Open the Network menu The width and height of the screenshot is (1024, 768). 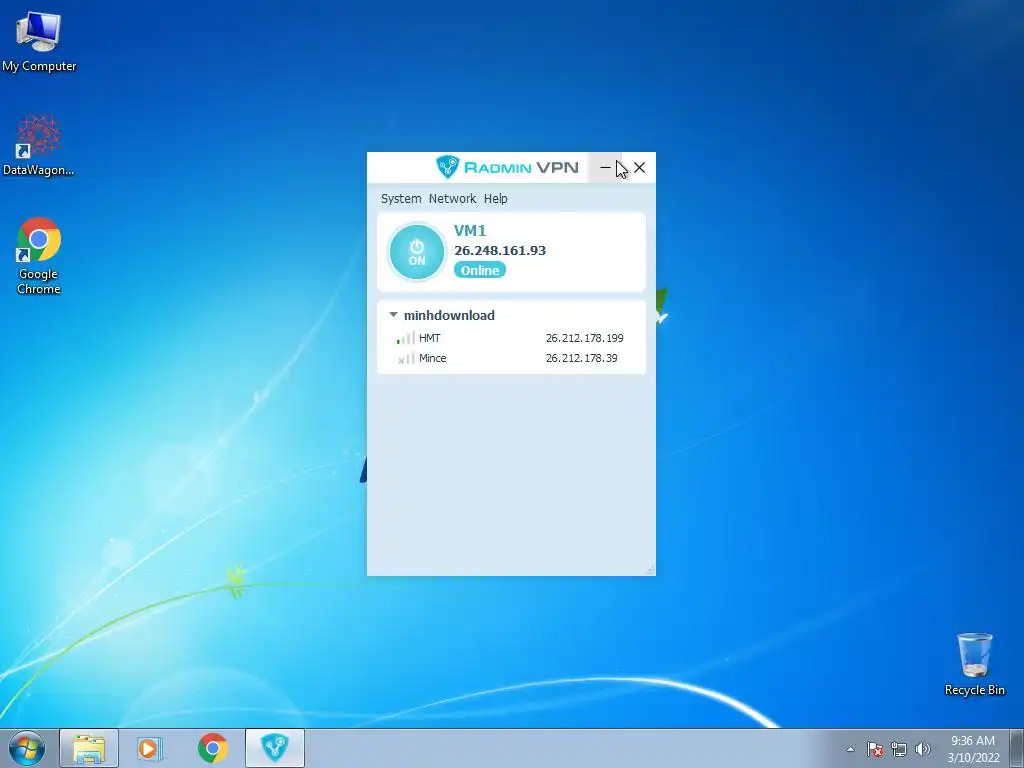pyautogui.click(x=453, y=199)
